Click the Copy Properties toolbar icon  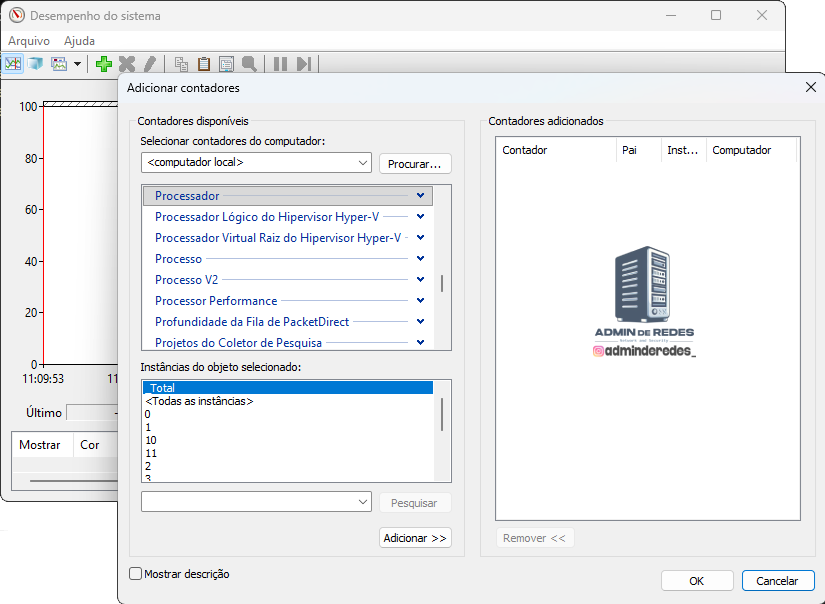tap(181, 64)
